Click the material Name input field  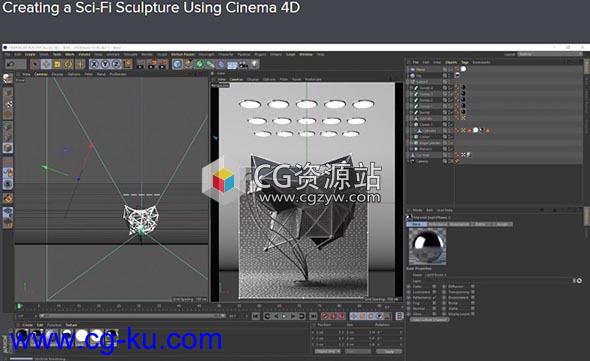click(x=498, y=275)
